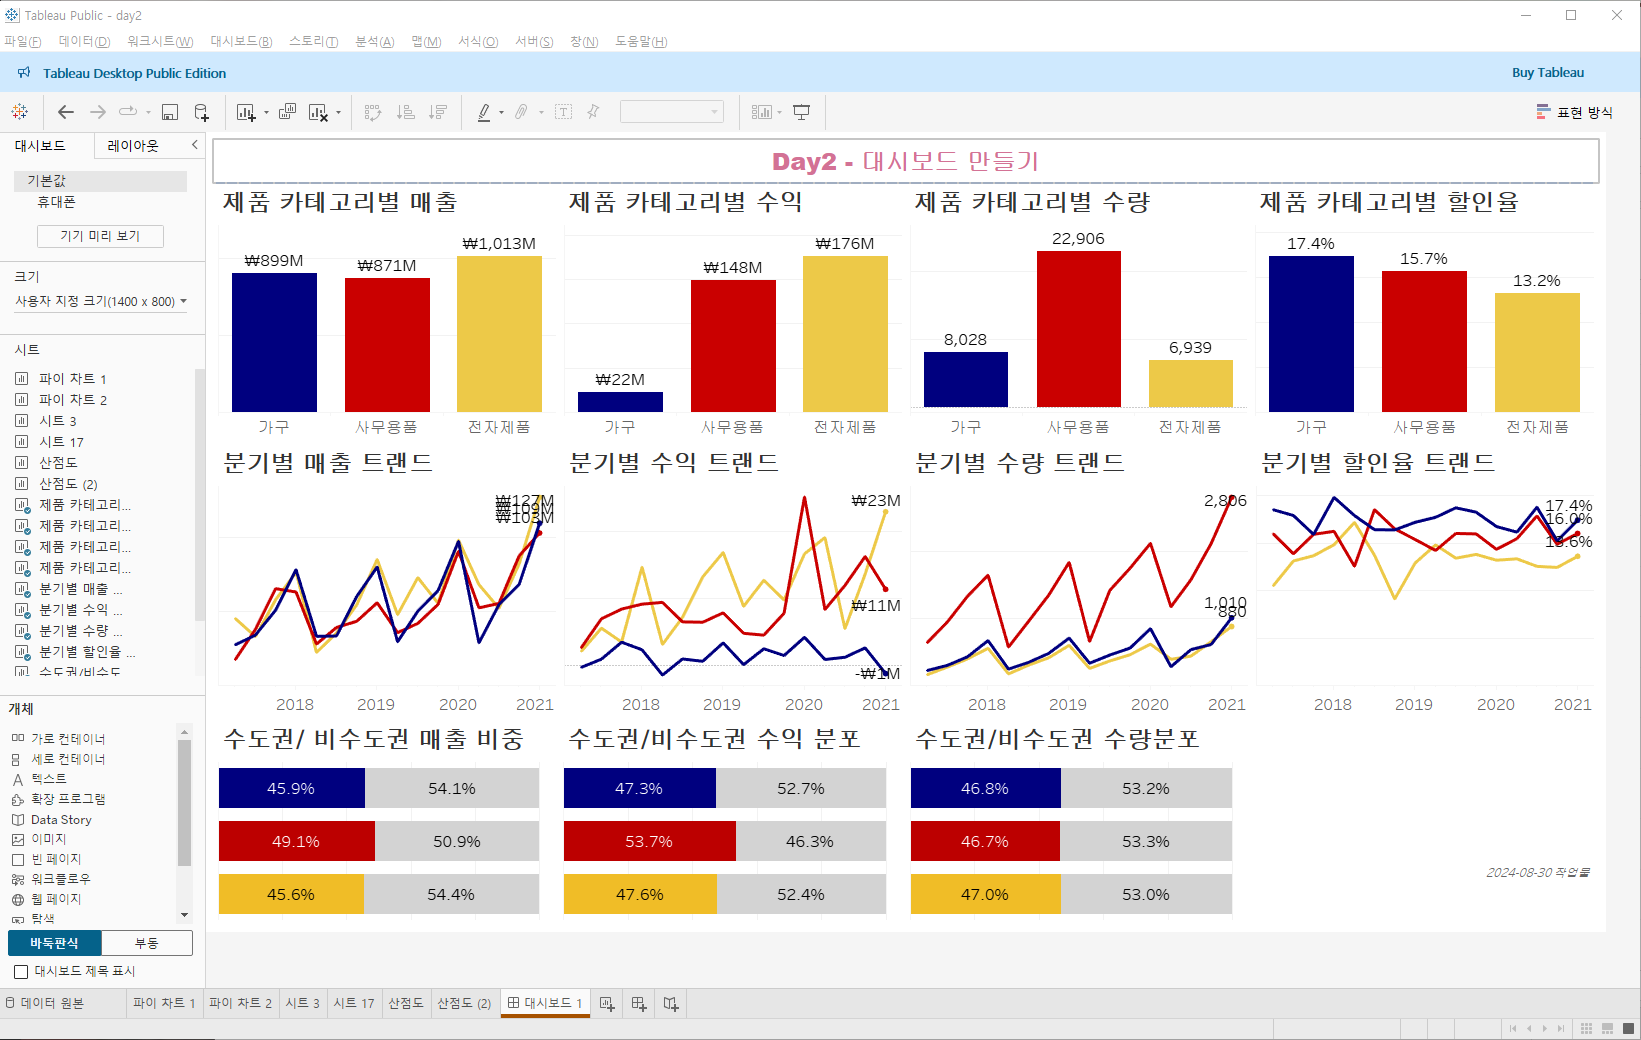The height and width of the screenshot is (1040, 1641).
Task: Click the undo back arrow
Action: coord(66,112)
